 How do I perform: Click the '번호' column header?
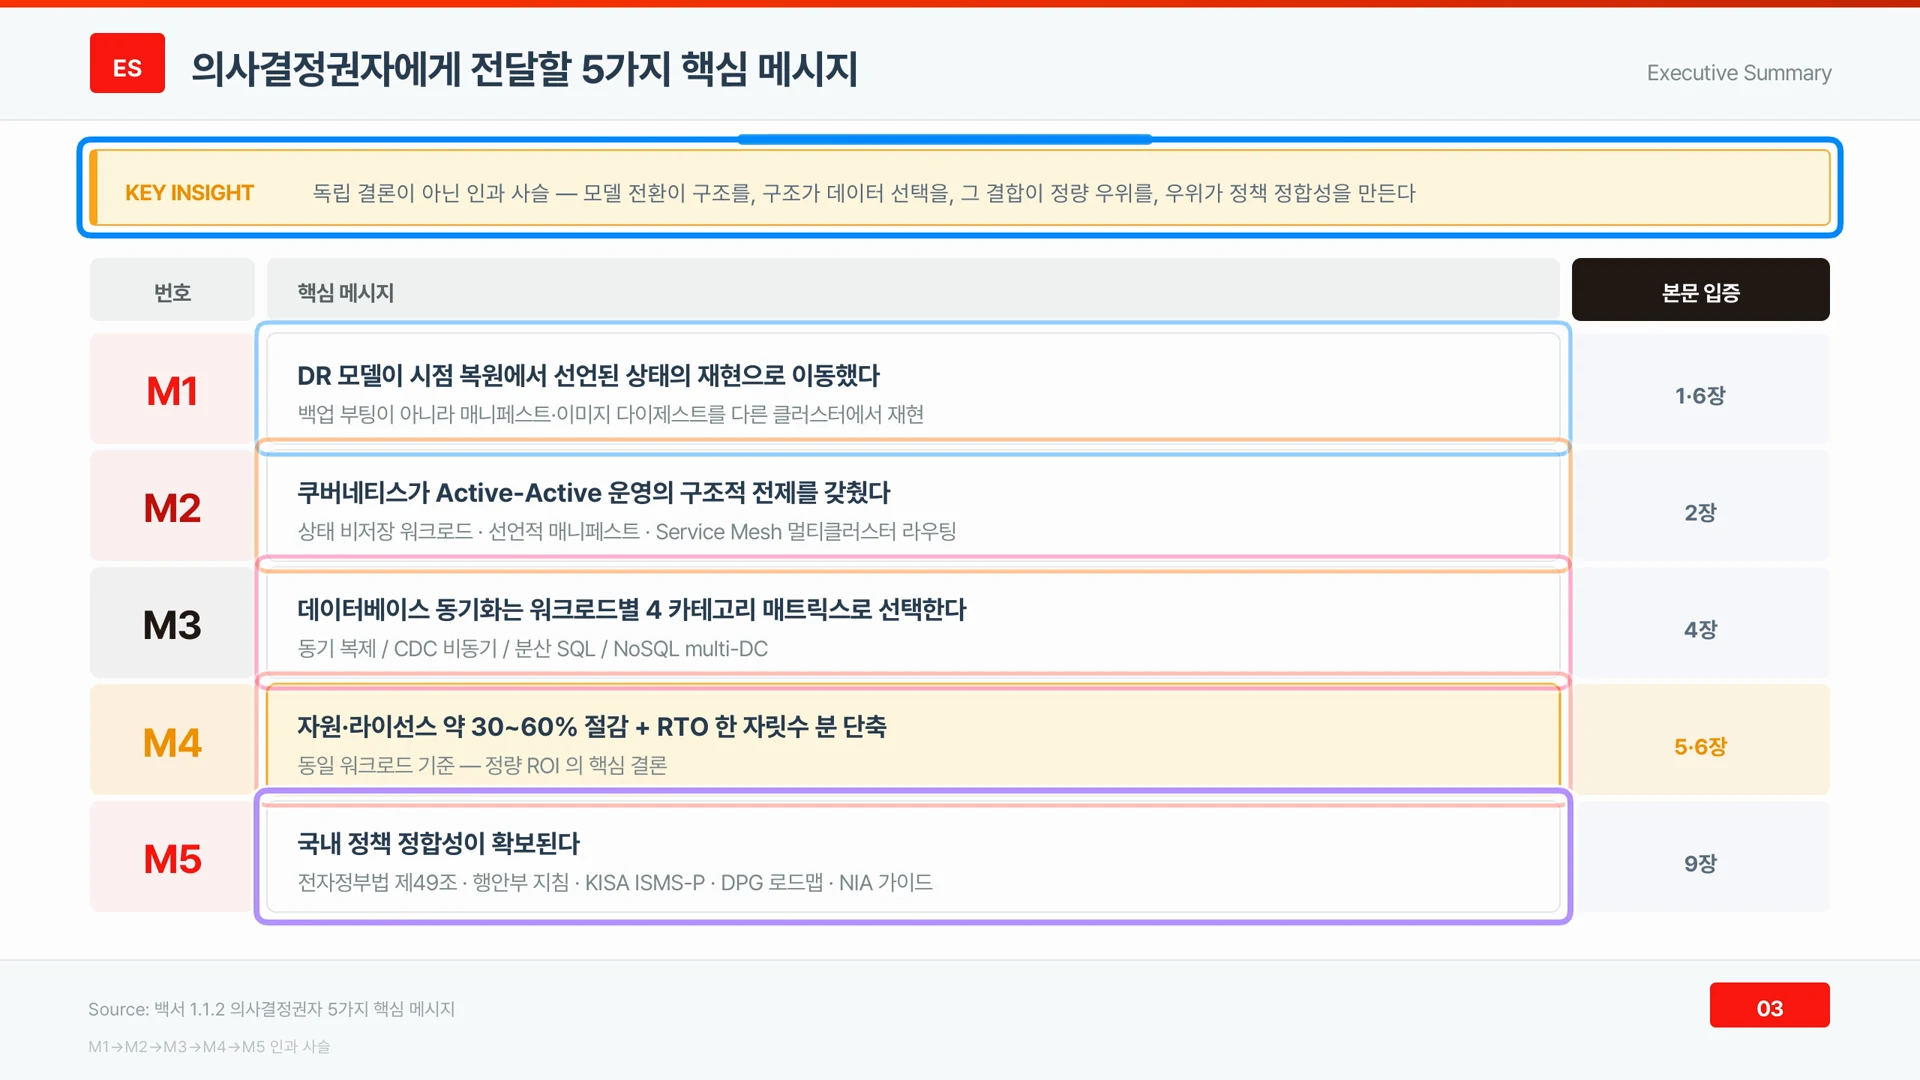(x=172, y=290)
